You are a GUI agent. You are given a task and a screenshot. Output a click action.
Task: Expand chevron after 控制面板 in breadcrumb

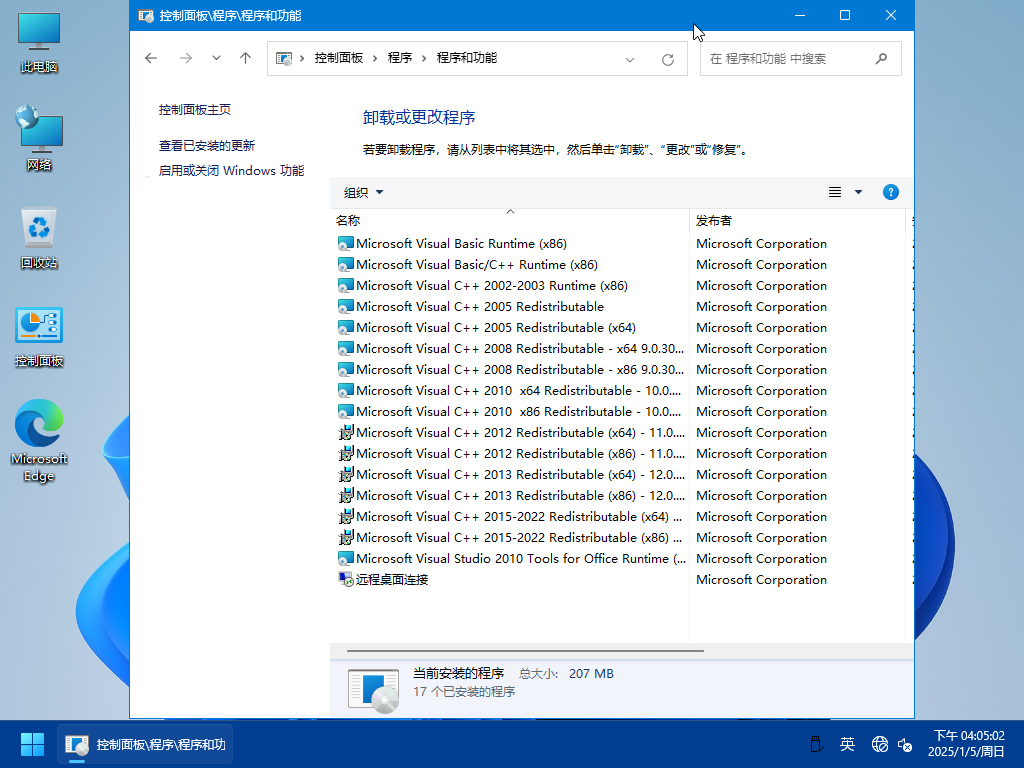pyautogui.click(x=375, y=58)
